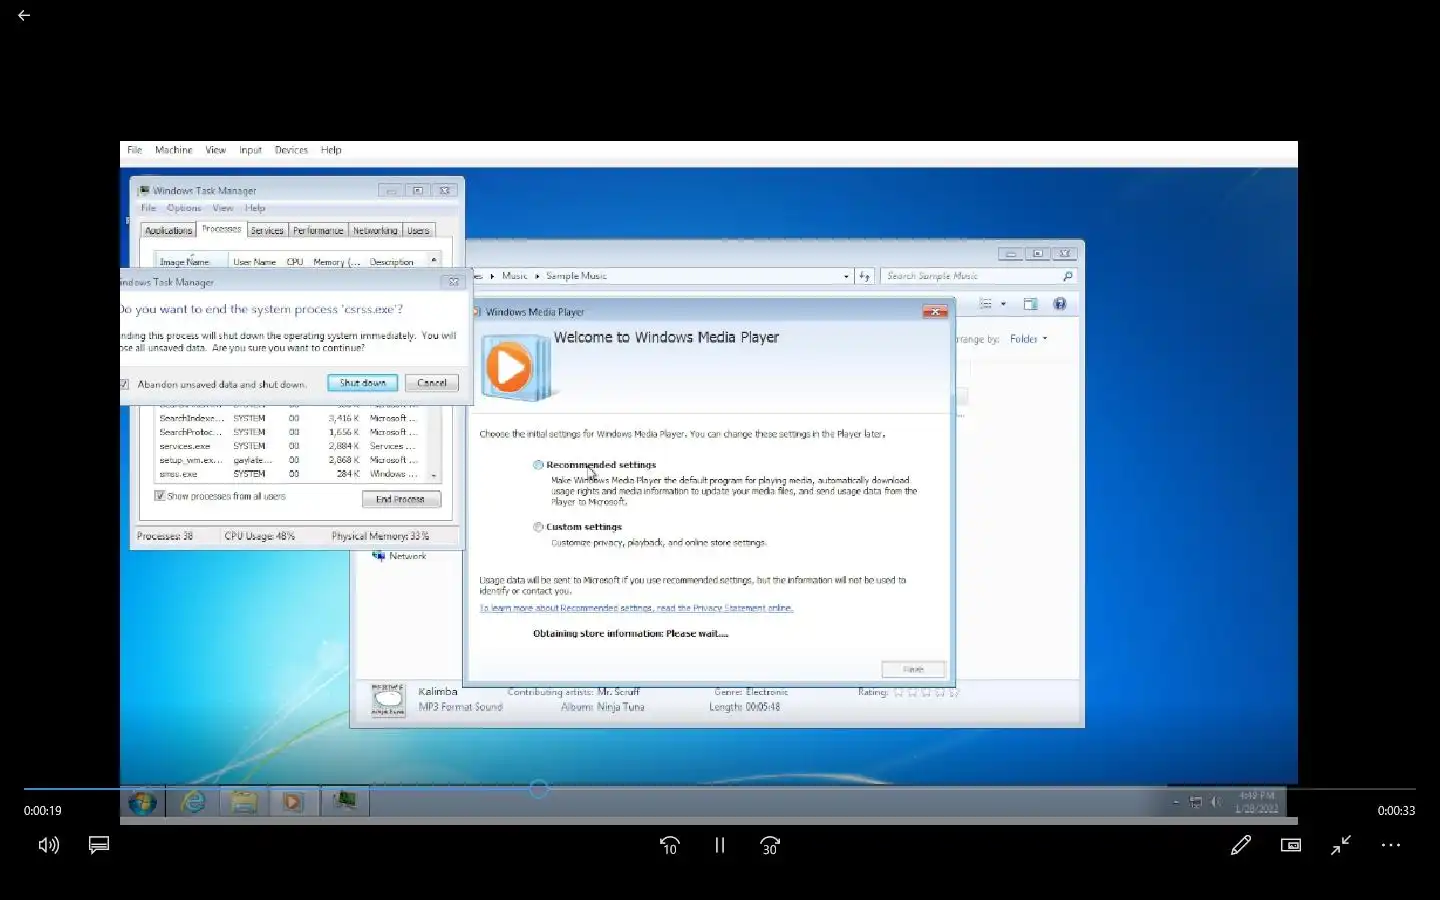This screenshot has height=900, width=1440.
Task: Refresh the Explorer folder view
Action: [865, 276]
